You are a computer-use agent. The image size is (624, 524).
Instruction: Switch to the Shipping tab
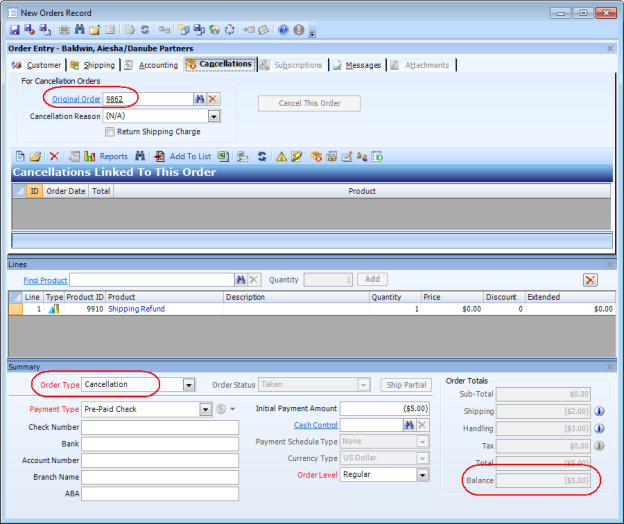coord(93,65)
